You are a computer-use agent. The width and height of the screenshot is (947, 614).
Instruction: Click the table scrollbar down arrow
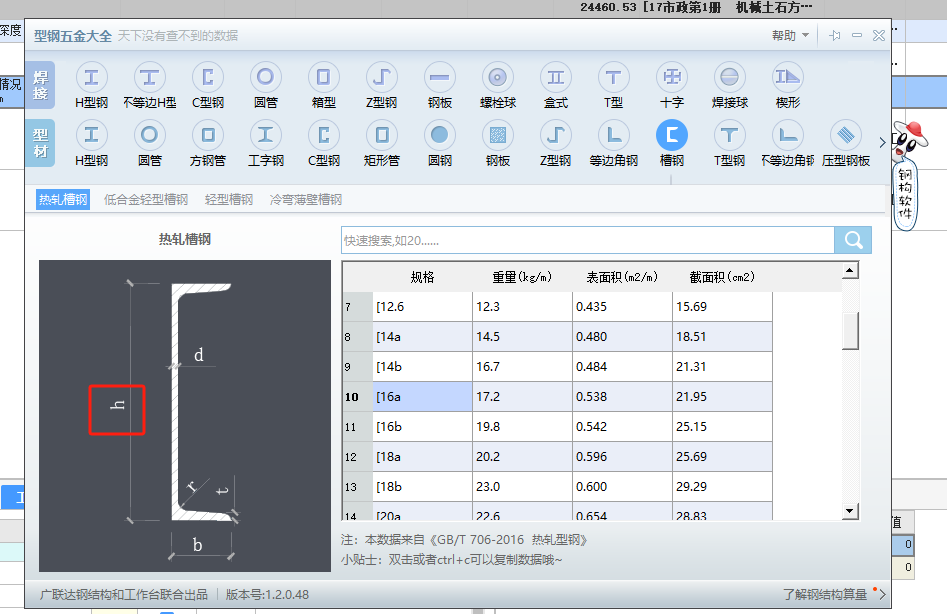(x=850, y=511)
